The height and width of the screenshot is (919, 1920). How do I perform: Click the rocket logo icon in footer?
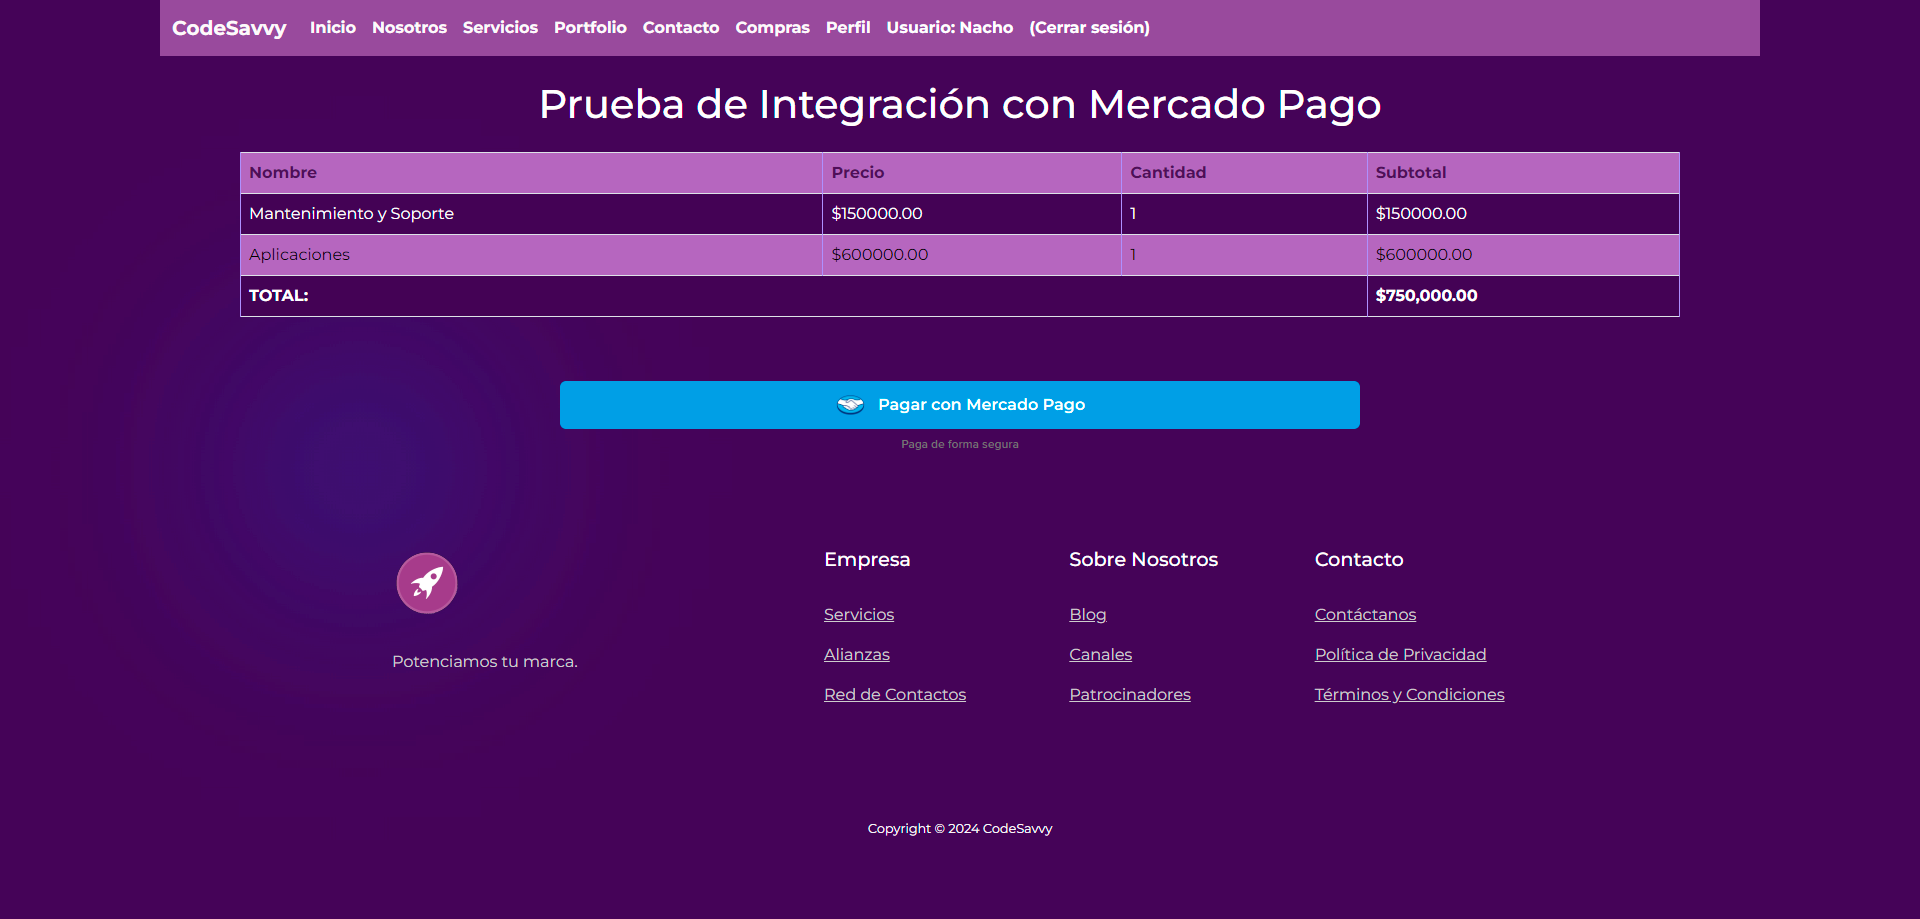point(427,583)
